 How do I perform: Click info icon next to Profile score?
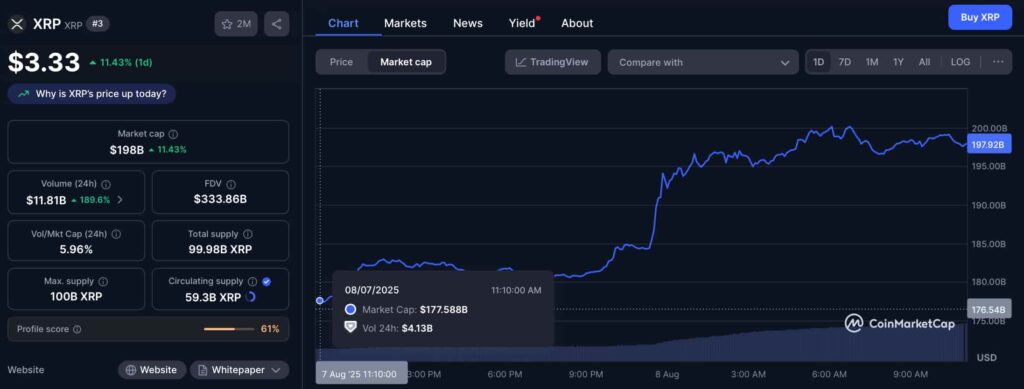pos(77,330)
